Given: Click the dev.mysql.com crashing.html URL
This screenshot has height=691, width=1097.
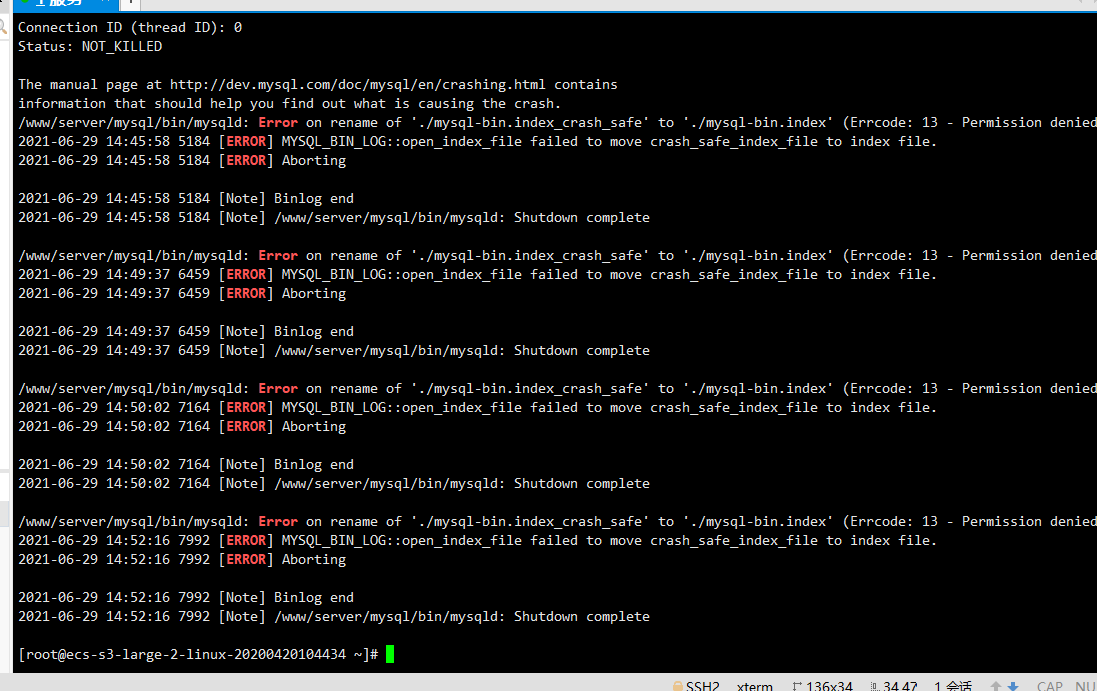Looking at the screenshot, I should pos(358,84).
